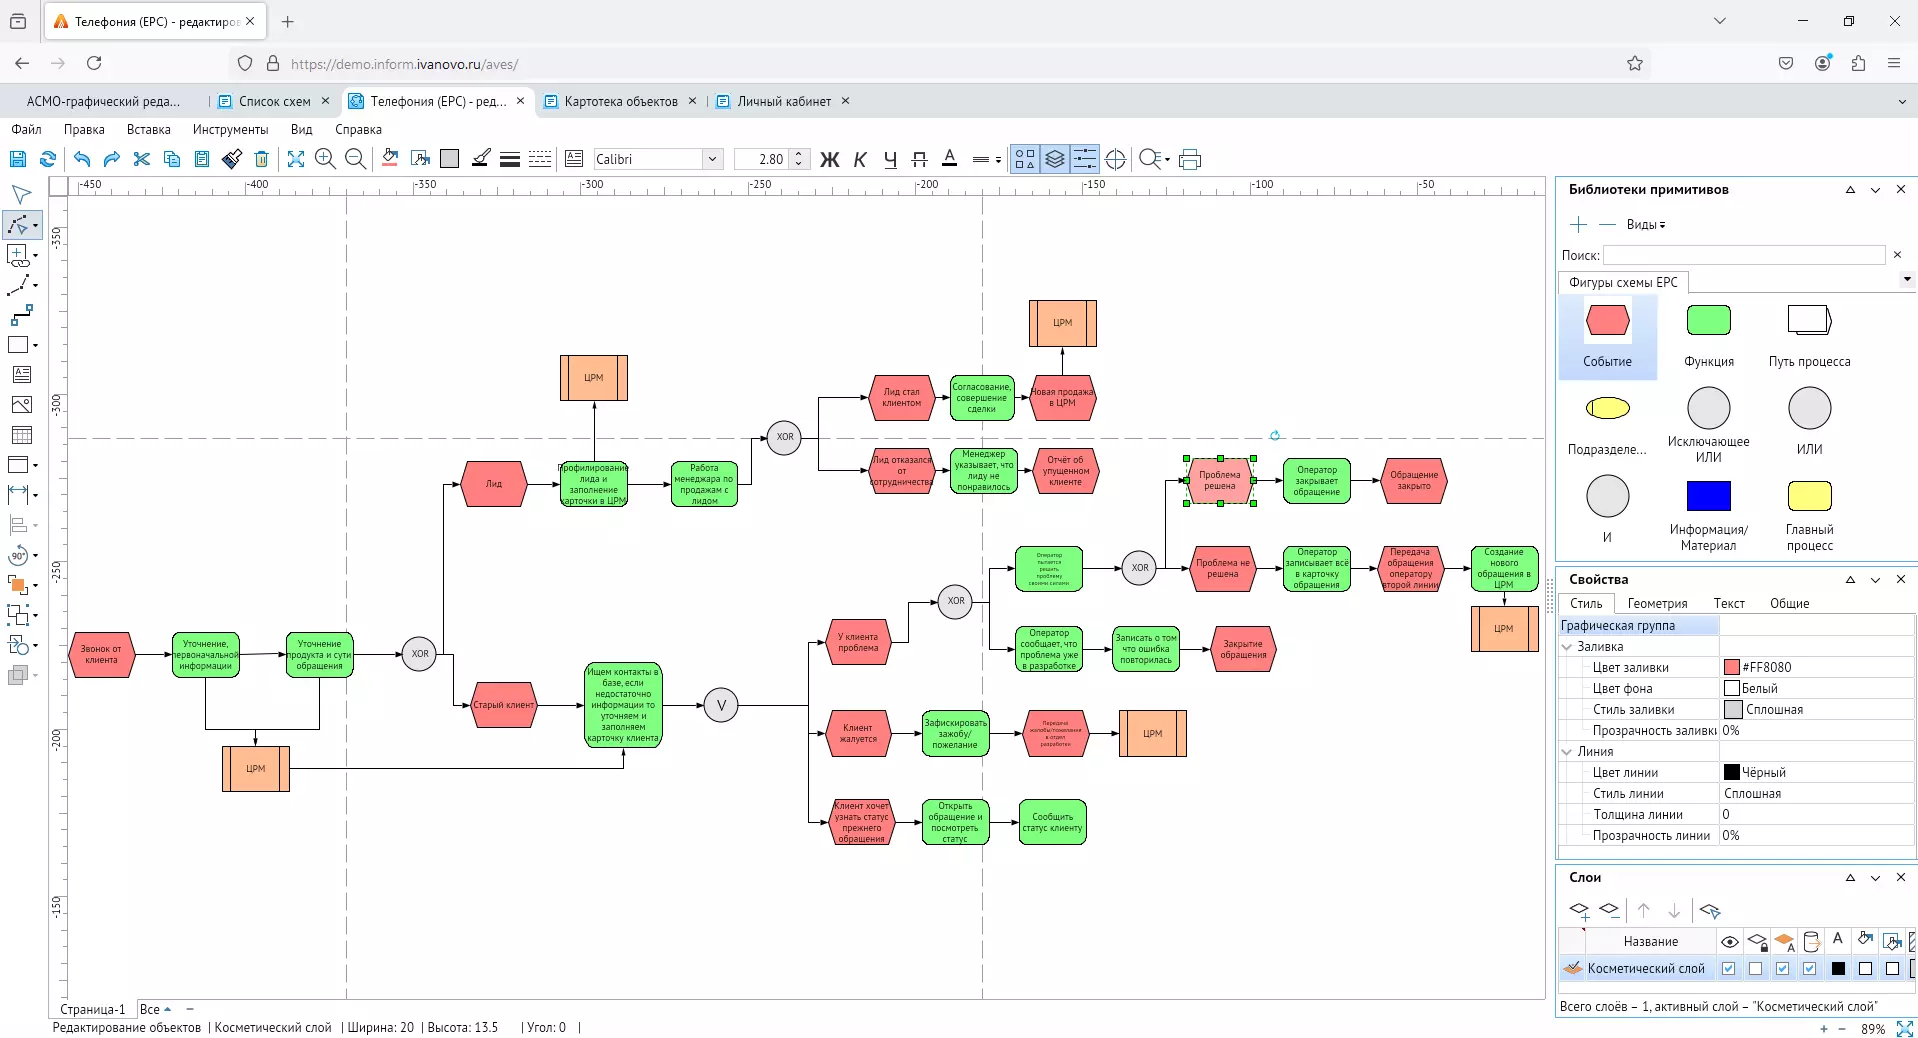The width and height of the screenshot is (1918, 1038).
Task: Cut the selection with the scissors icon
Action: (141, 159)
